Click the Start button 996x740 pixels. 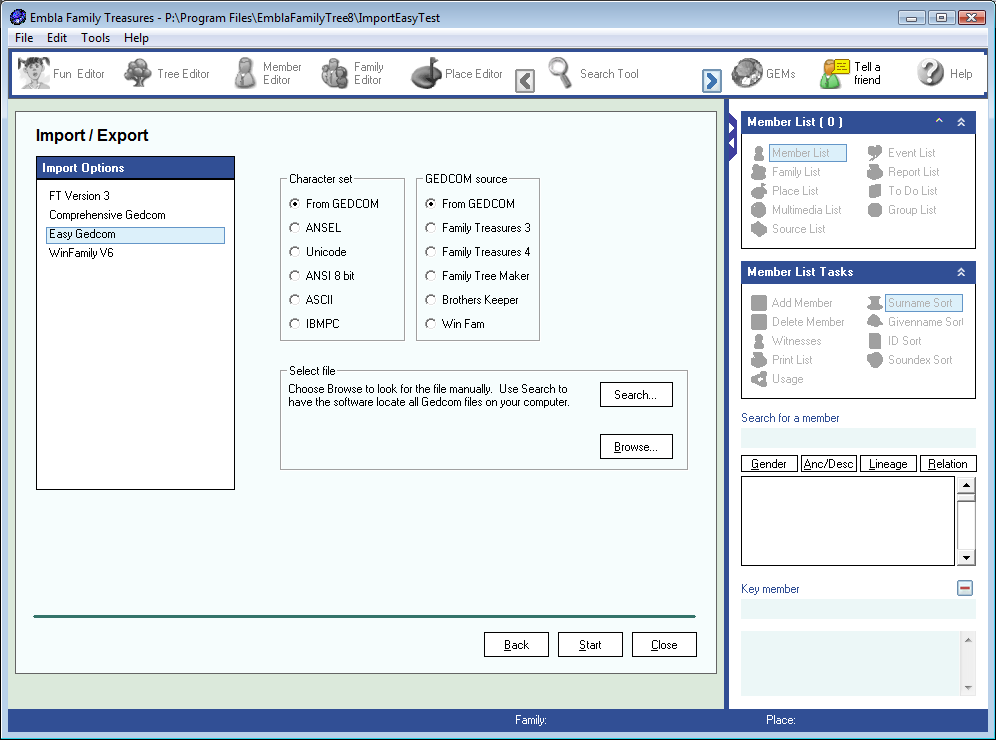pyautogui.click(x=590, y=645)
